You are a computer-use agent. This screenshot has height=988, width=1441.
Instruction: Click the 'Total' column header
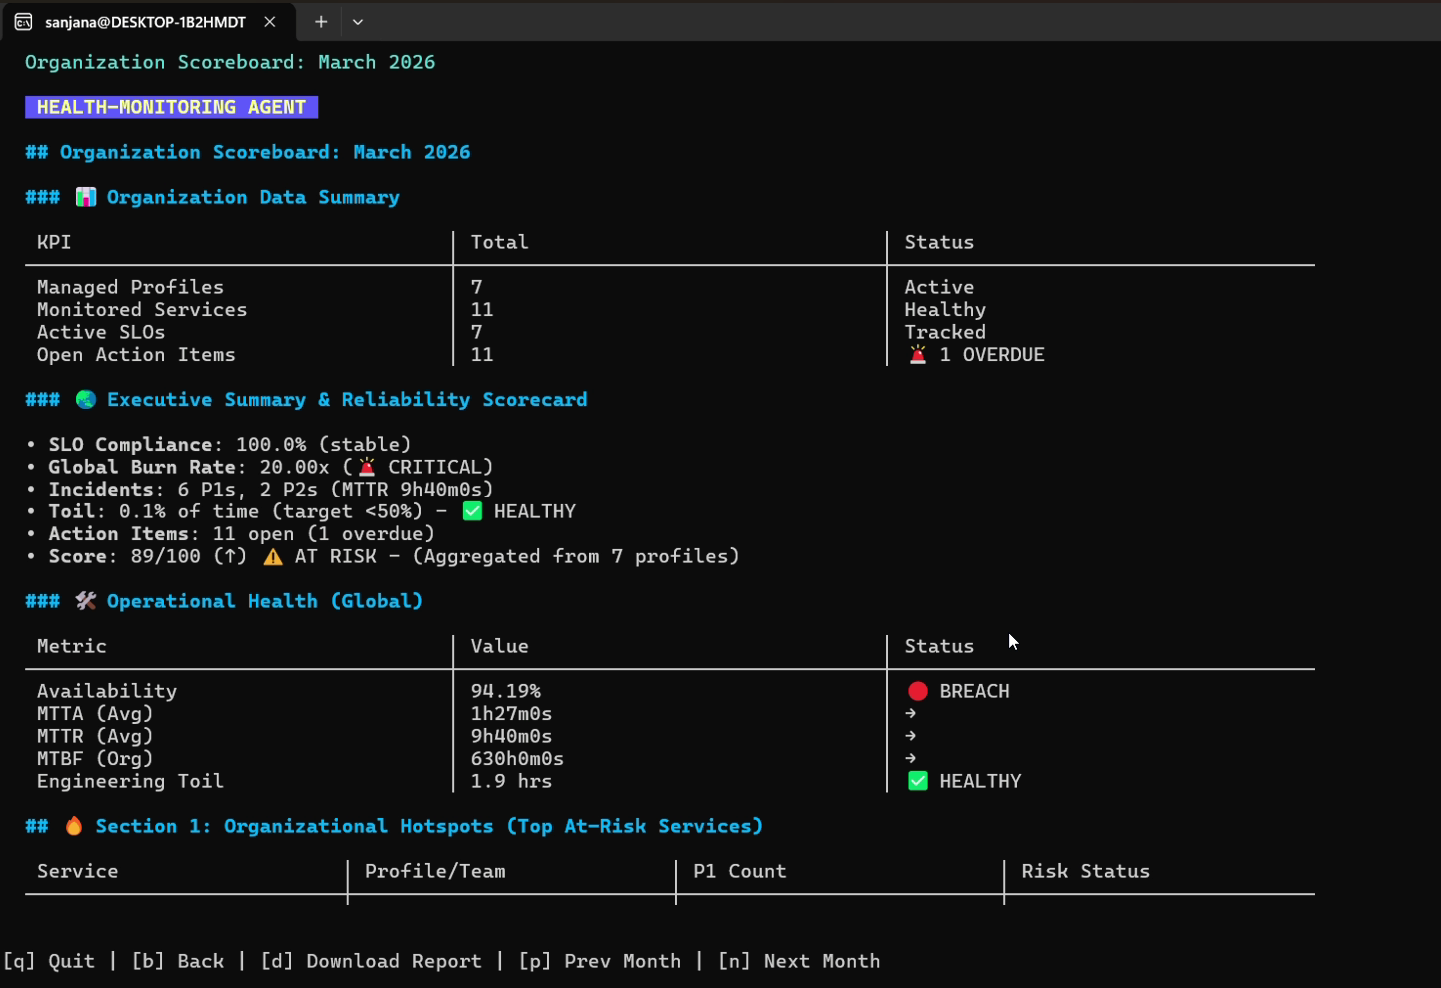point(500,242)
